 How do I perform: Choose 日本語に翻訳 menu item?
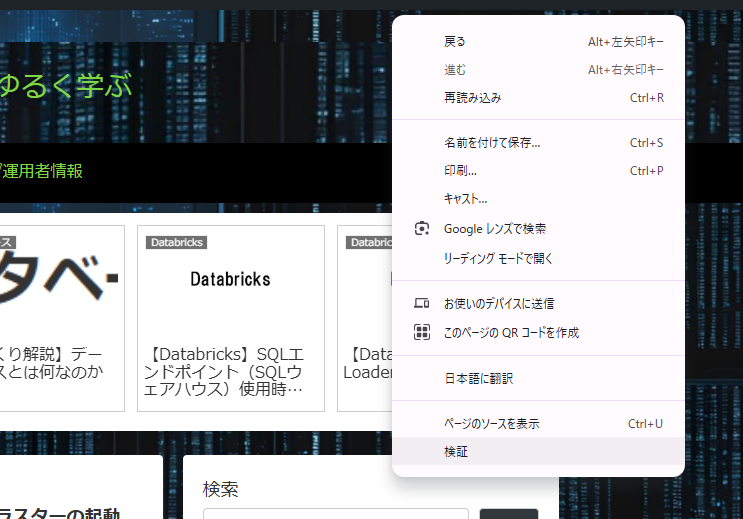point(478,378)
